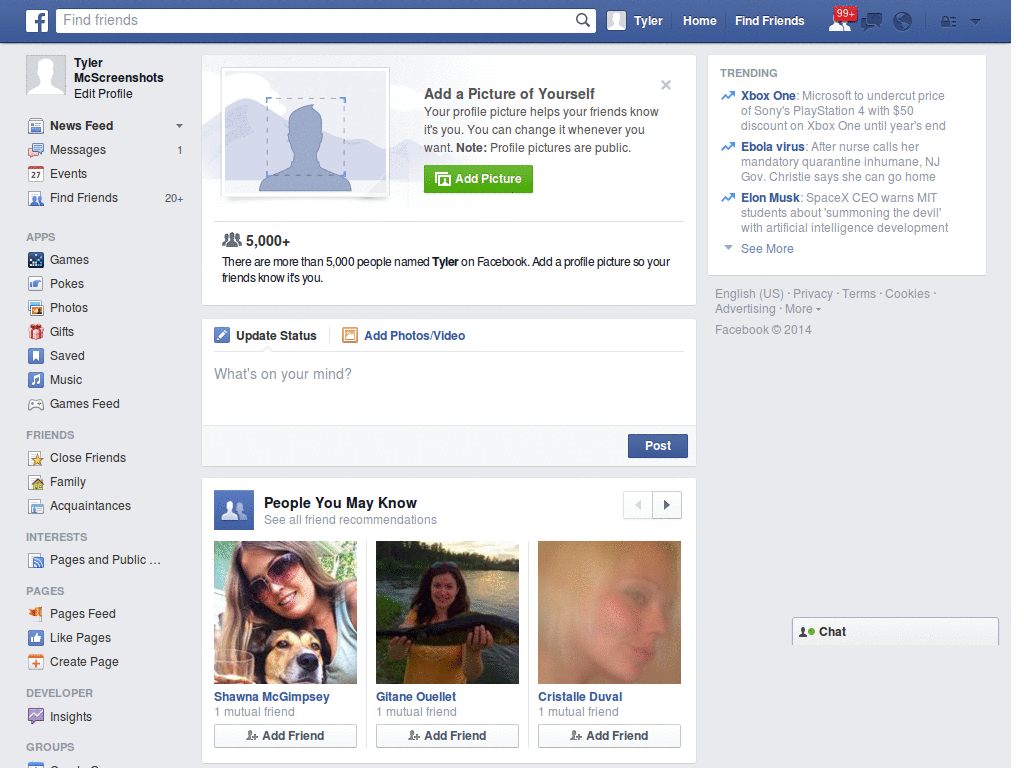1024x768 pixels.
Task: Open the Xbox One trending topic
Action: tap(768, 96)
